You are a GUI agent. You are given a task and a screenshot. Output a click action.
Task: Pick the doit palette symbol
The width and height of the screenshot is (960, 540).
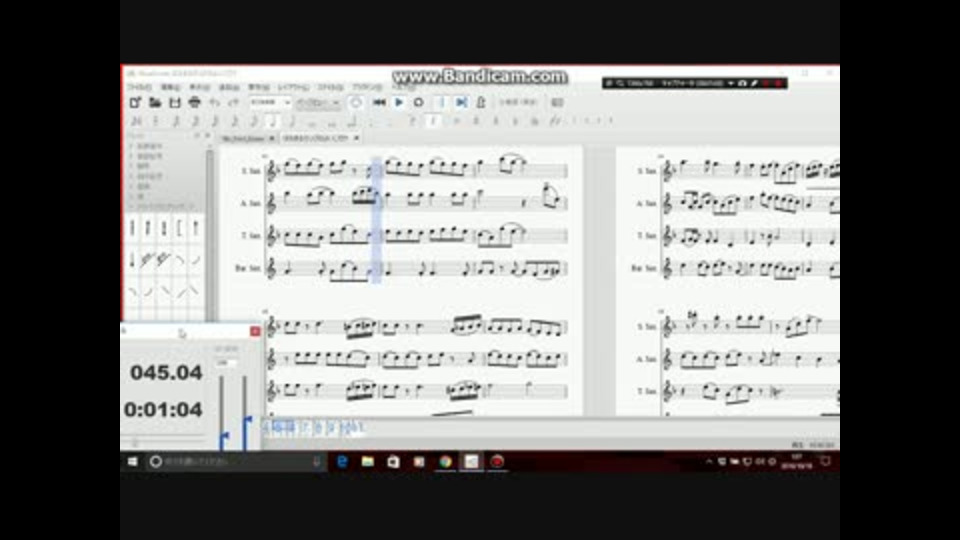(196, 260)
